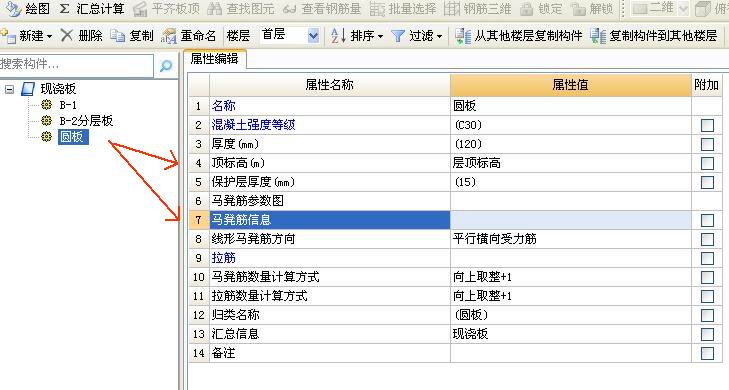The image size is (729, 390).
Task: Click the 层顶标高 value cell
Action: pyautogui.click(x=570, y=163)
